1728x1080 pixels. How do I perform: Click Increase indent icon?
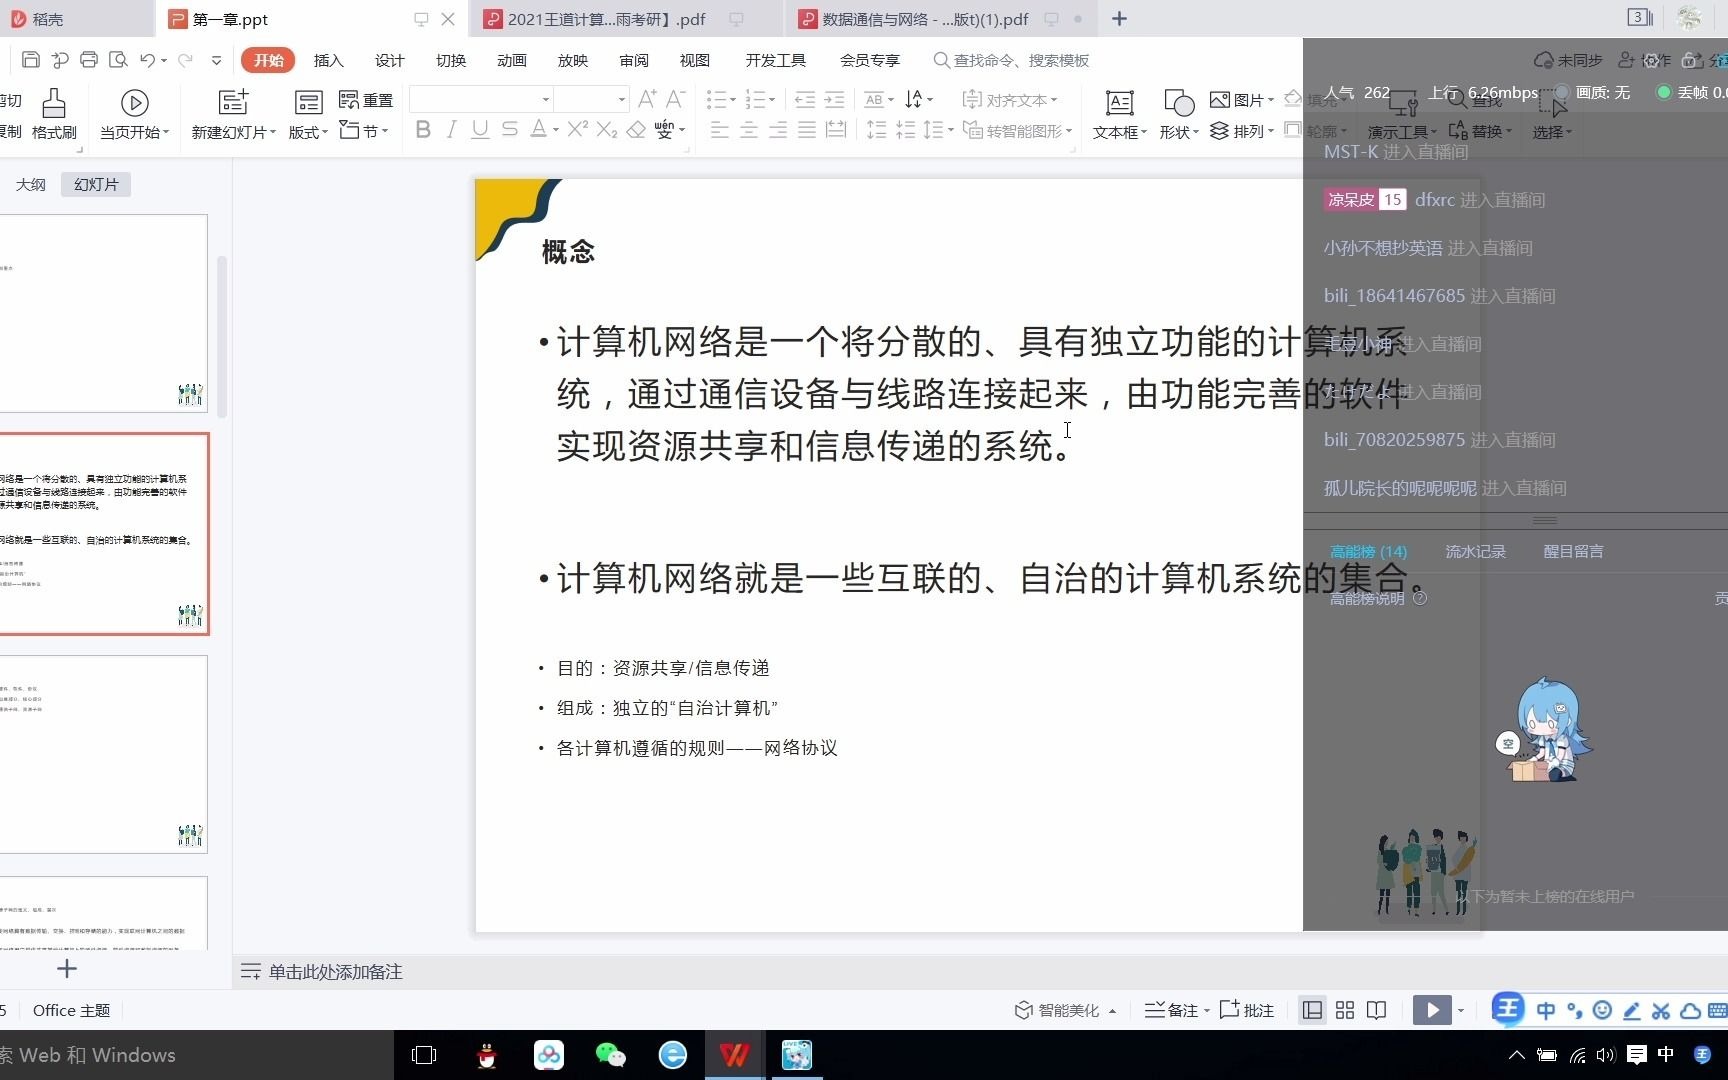tap(834, 99)
